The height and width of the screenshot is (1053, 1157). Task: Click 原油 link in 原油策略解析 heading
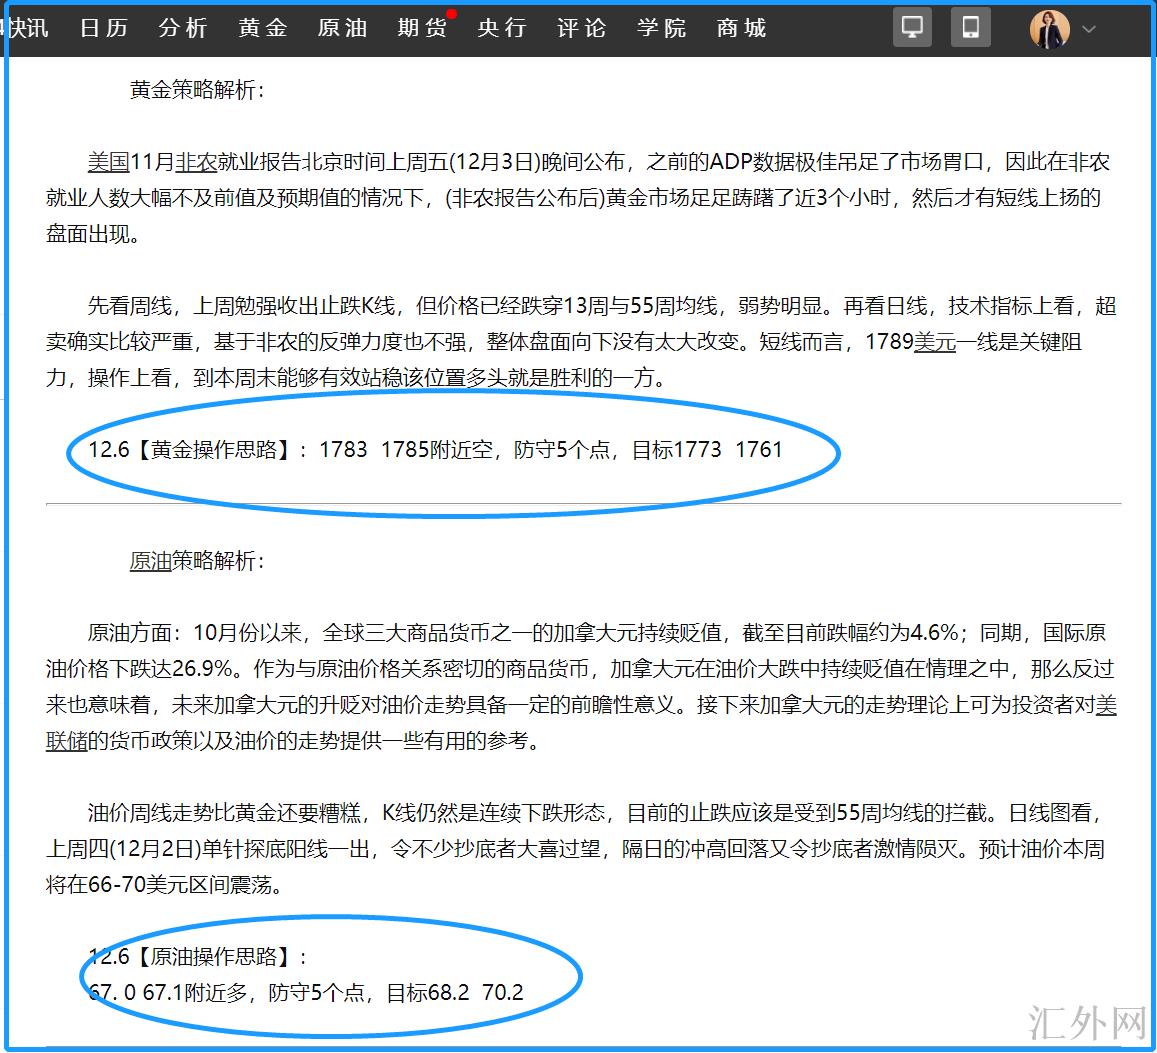(x=150, y=560)
